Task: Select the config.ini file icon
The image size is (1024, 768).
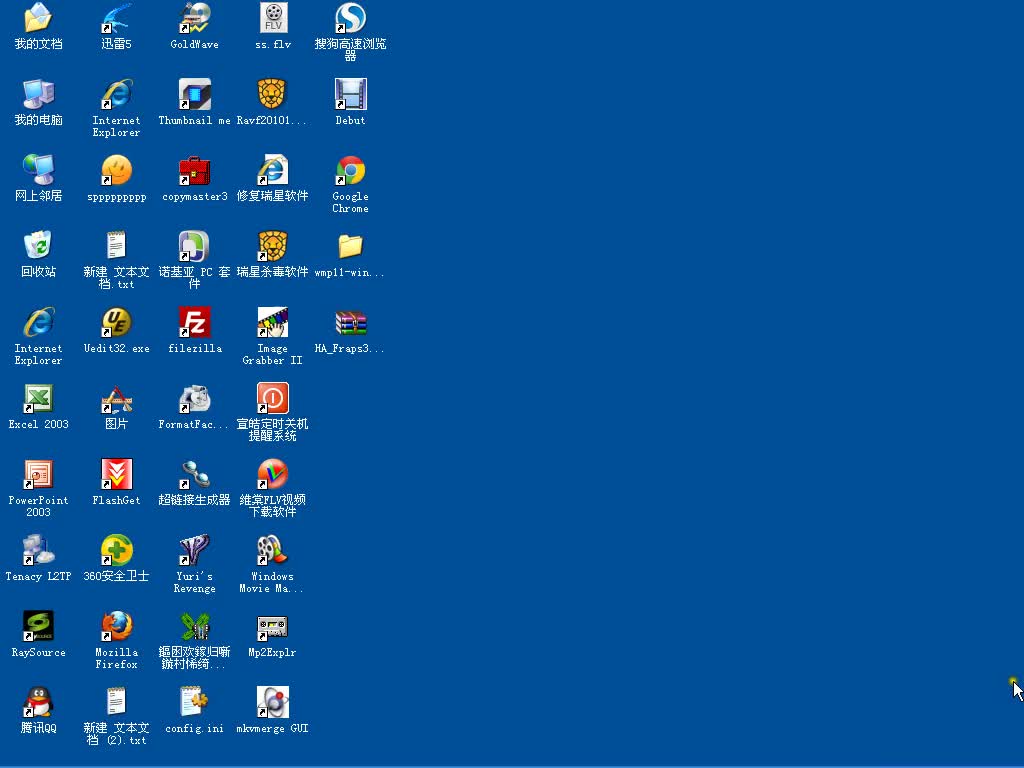Action: pos(194,703)
